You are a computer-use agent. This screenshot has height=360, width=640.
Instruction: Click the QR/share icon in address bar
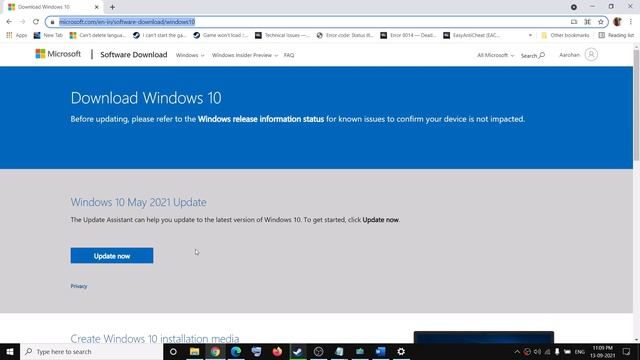[587, 22]
